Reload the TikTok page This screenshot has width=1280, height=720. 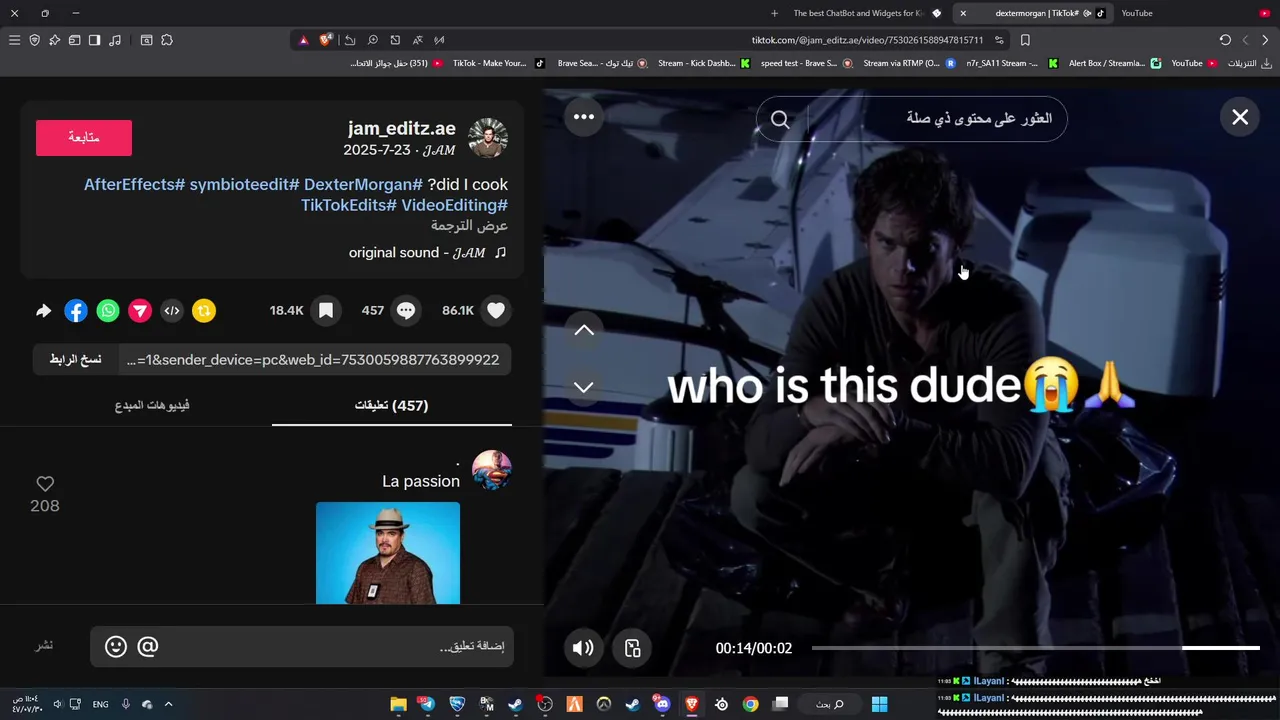tap(1225, 40)
